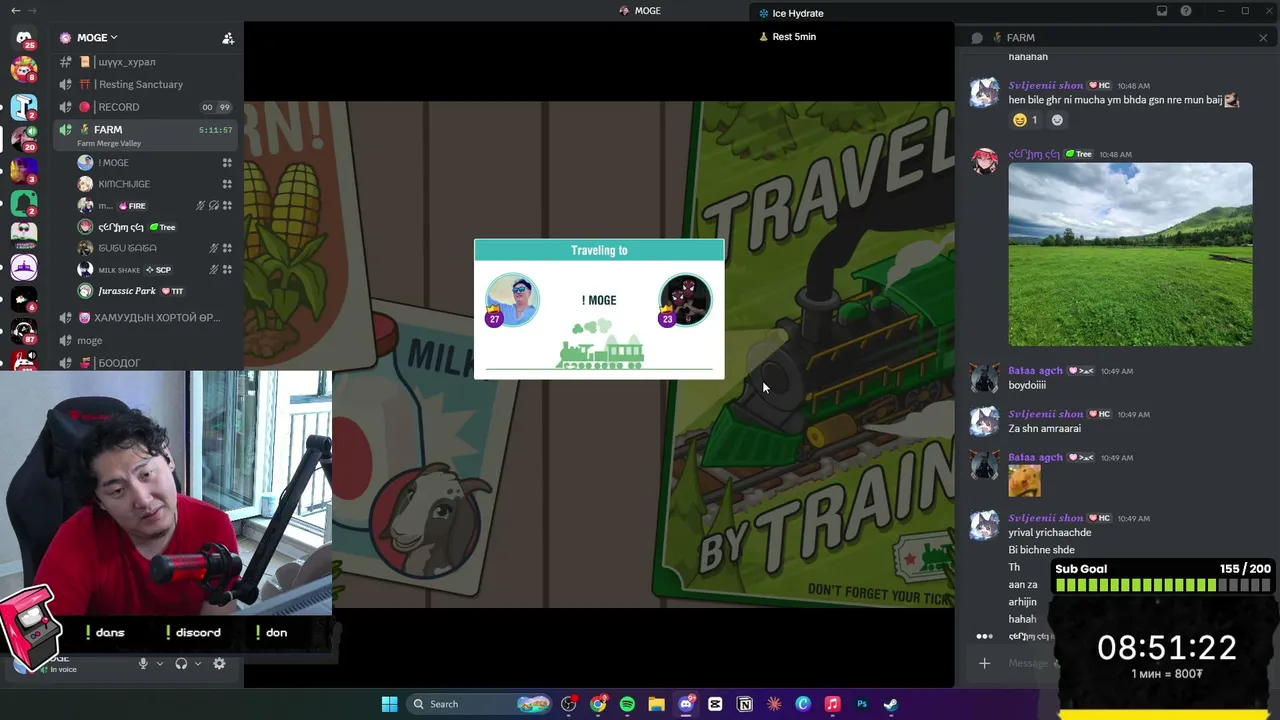The image size is (1280, 720).
Task: Open Discord direct messages home icon
Action: (x=24, y=38)
